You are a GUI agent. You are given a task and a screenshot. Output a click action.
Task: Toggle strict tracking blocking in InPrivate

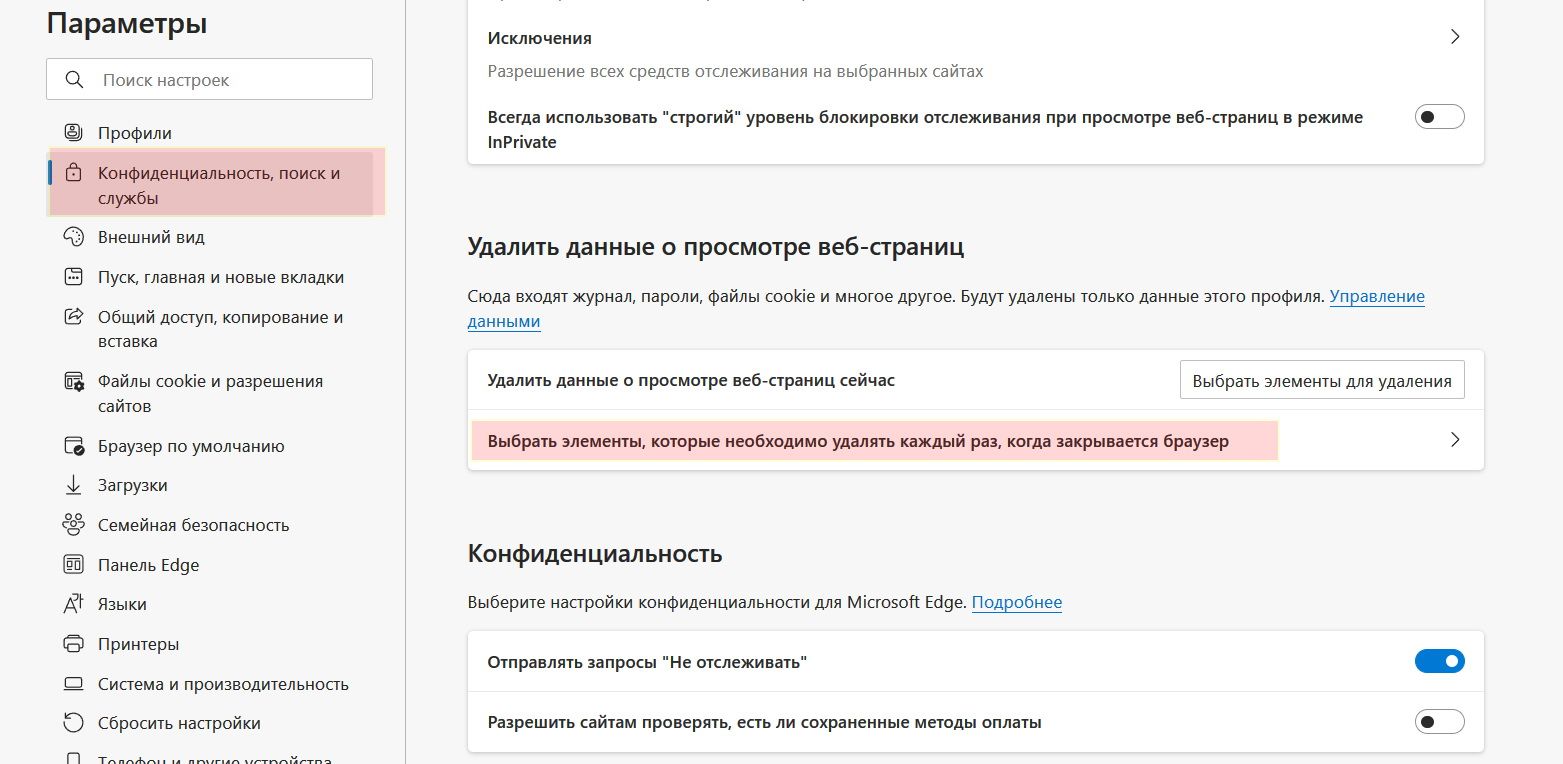coord(1440,117)
